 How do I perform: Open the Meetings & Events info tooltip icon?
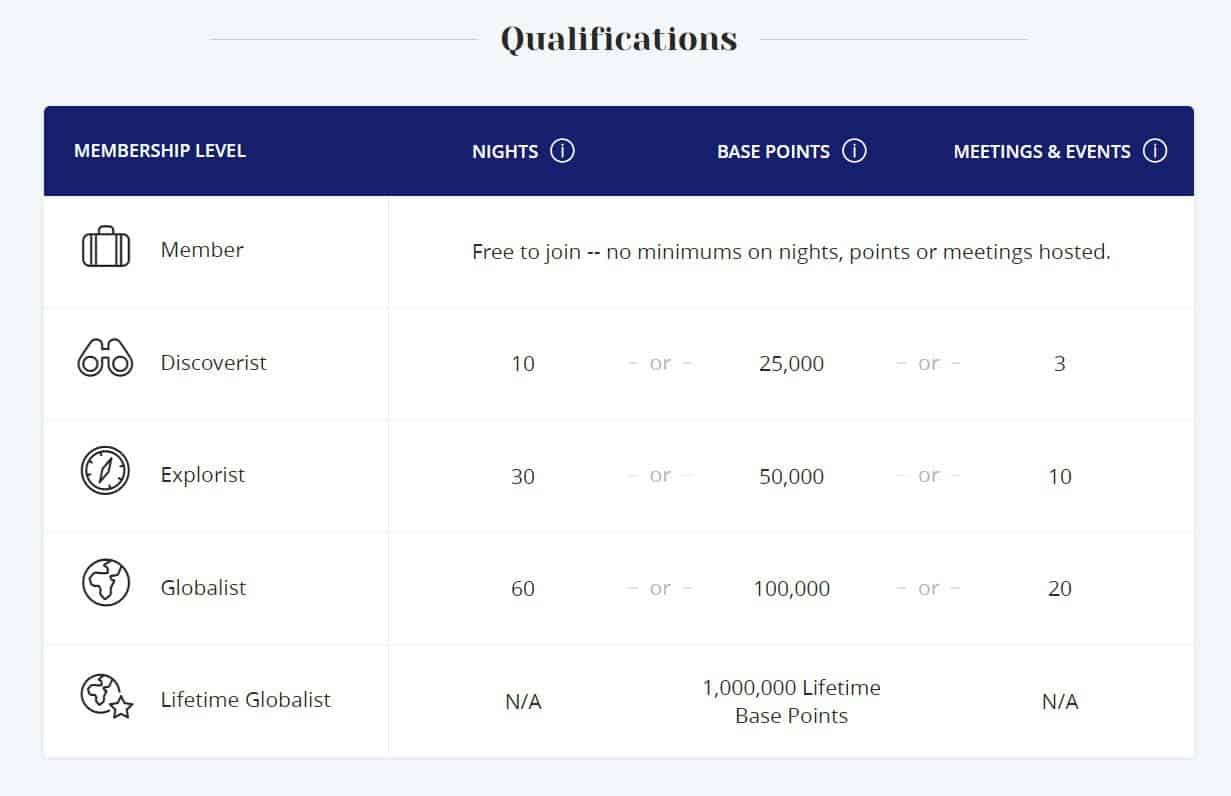[x=1156, y=150]
